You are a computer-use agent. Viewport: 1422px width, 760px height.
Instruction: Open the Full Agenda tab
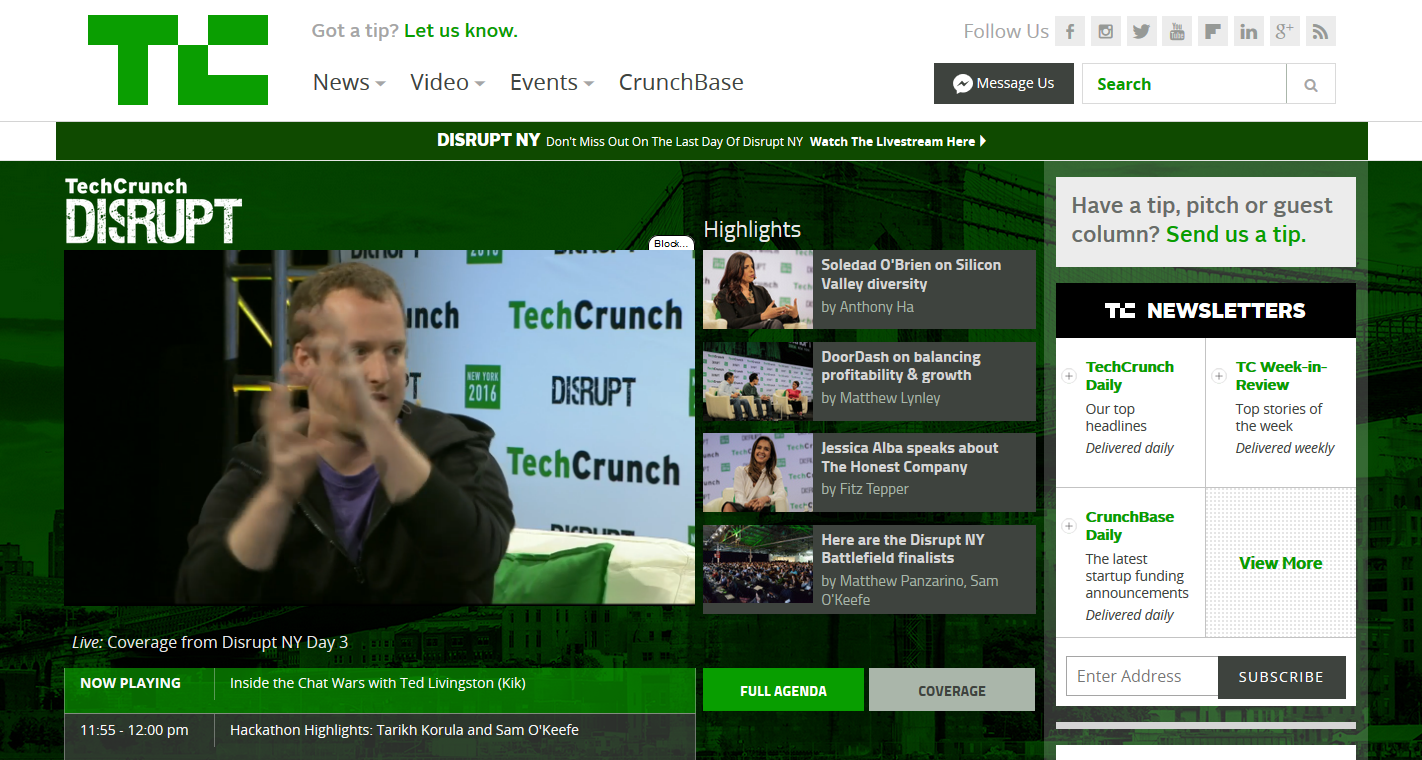(783, 690)
